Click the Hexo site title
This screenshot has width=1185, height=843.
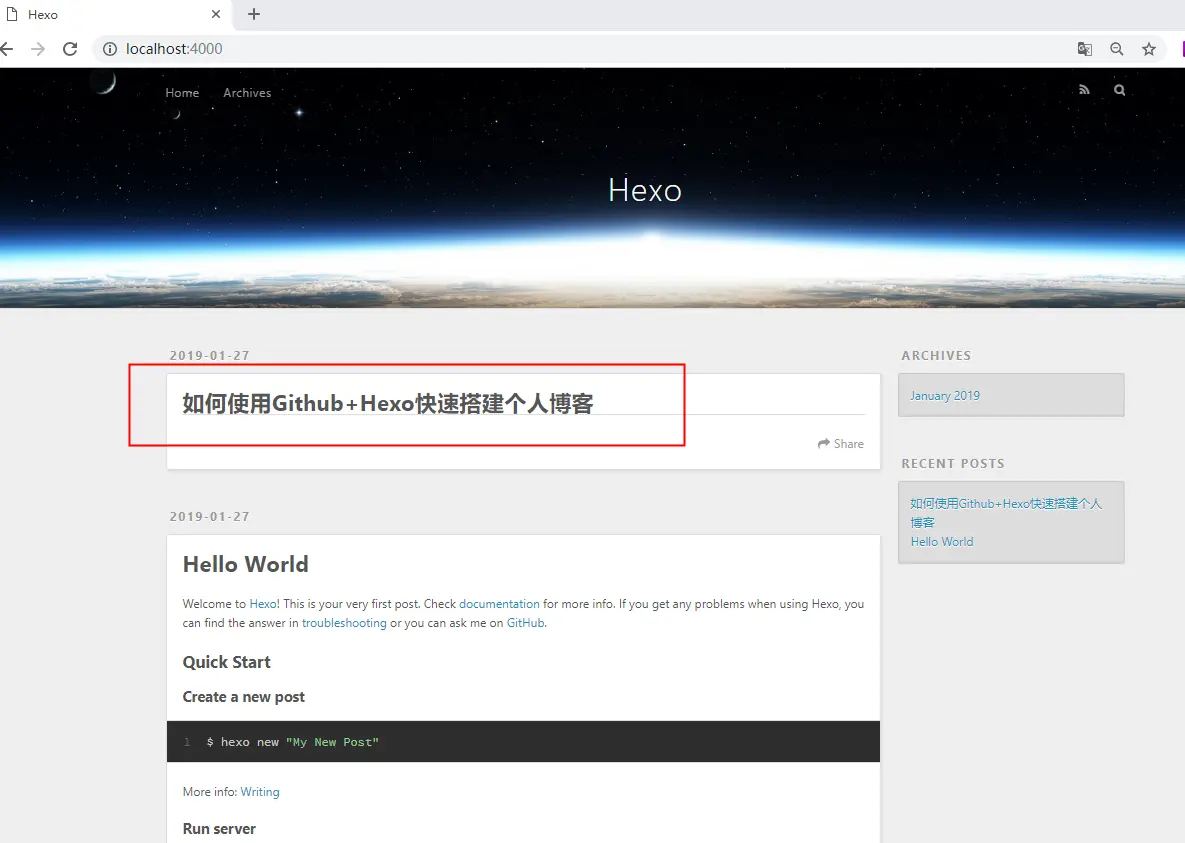pyautogui.click(x=645, y=190)
